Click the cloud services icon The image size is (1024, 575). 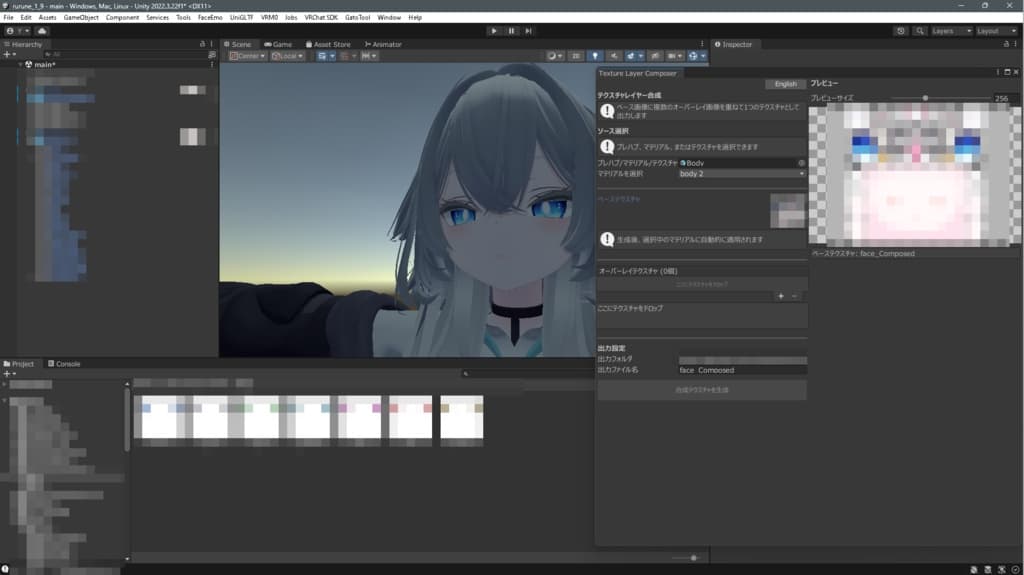(41, 31)
